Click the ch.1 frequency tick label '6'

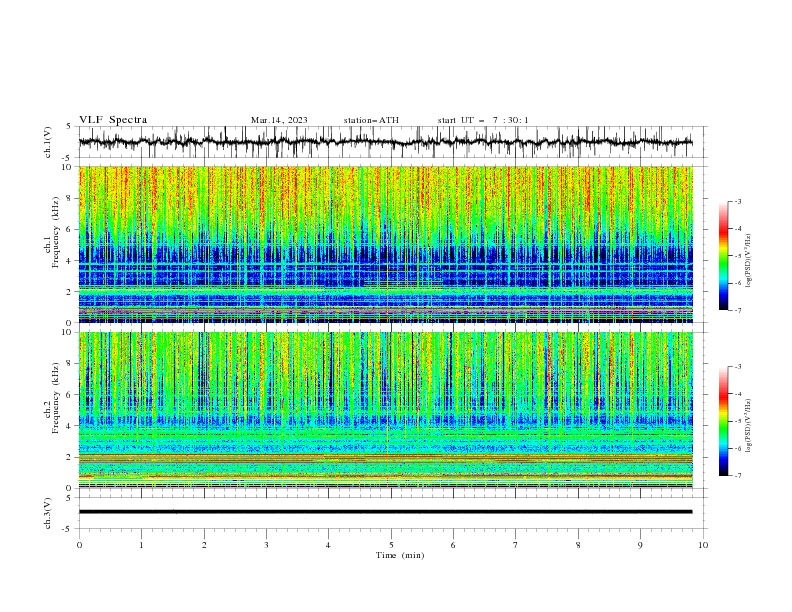click(70, 229)
